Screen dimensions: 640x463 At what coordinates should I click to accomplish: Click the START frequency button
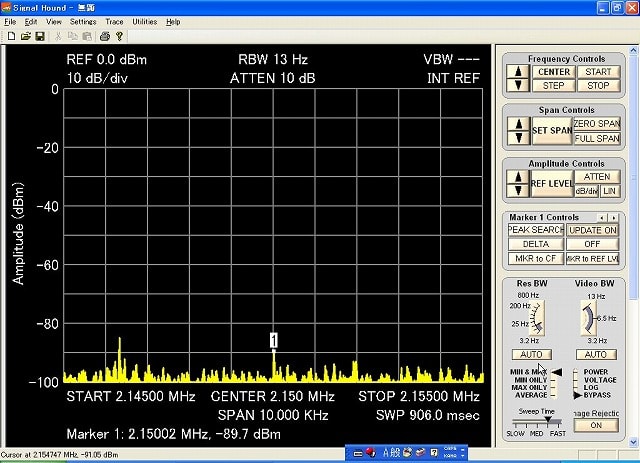(x=598, y=72)
